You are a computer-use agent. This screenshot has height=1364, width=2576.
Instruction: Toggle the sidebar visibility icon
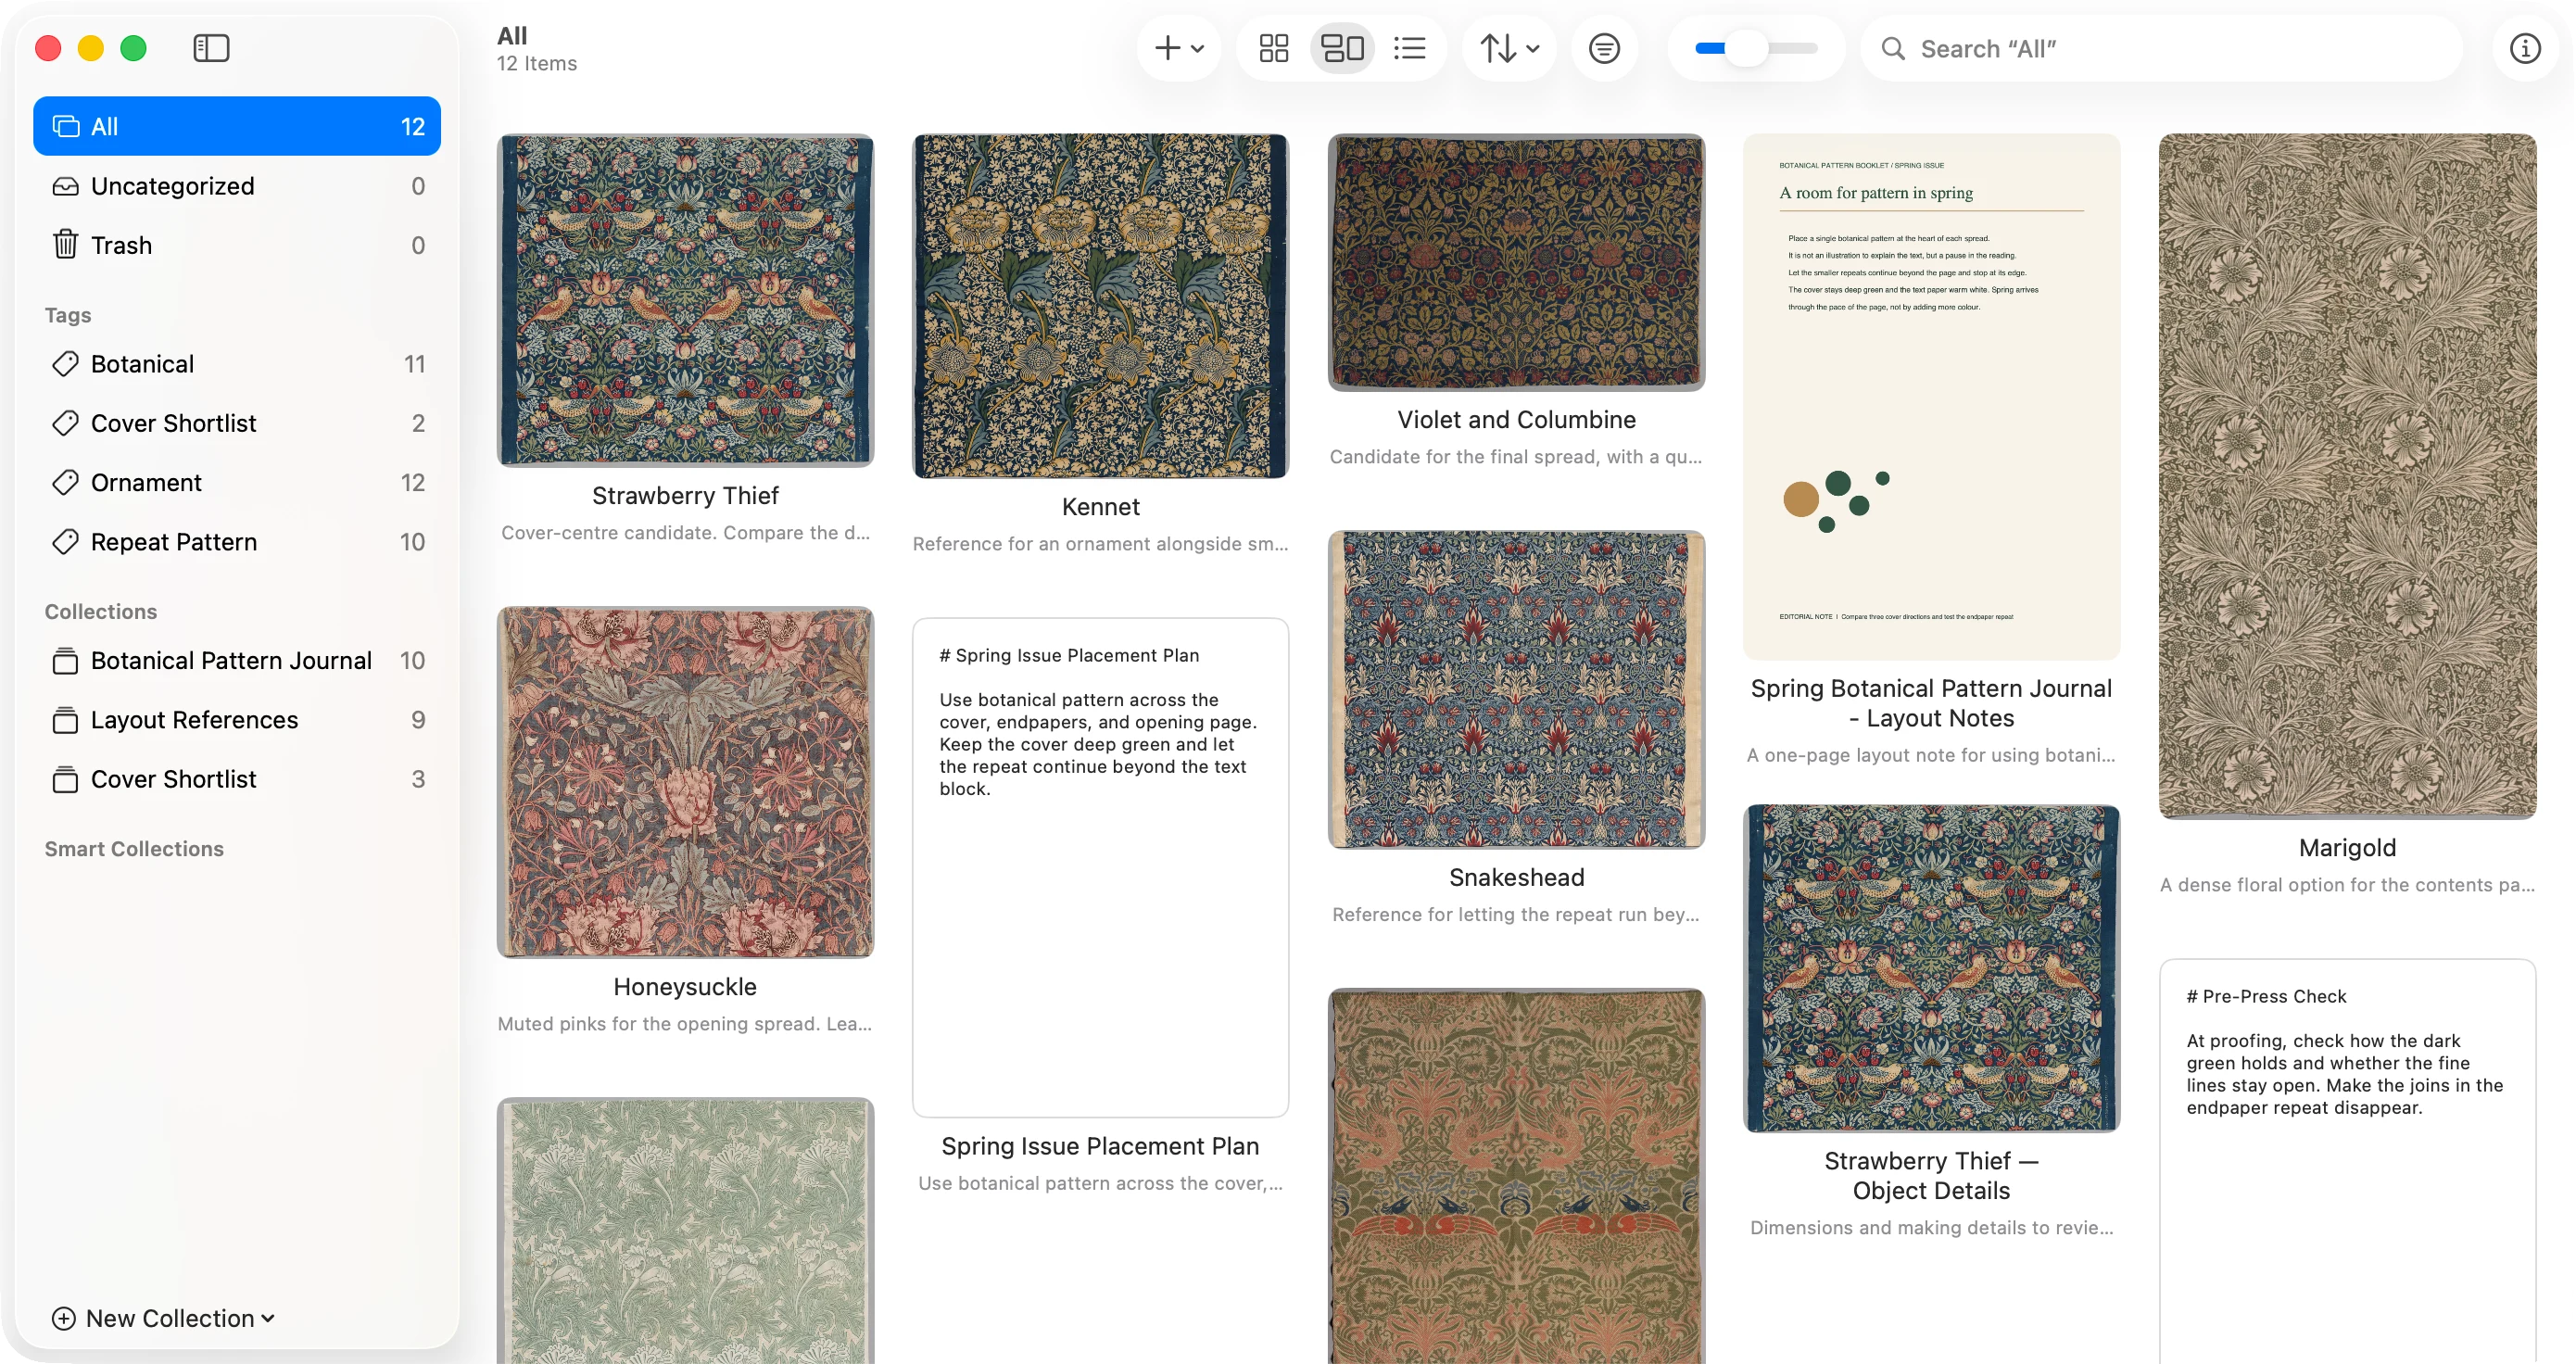211,48
